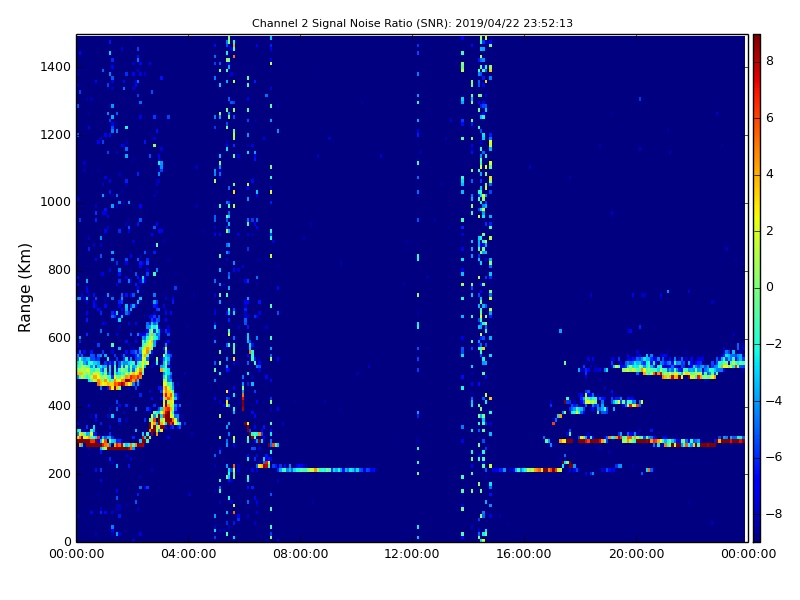Image resolution: width=800 pixels, height=600 pixels.
Task: Click the colorbar tick label 0
Action: coord(770,287)
